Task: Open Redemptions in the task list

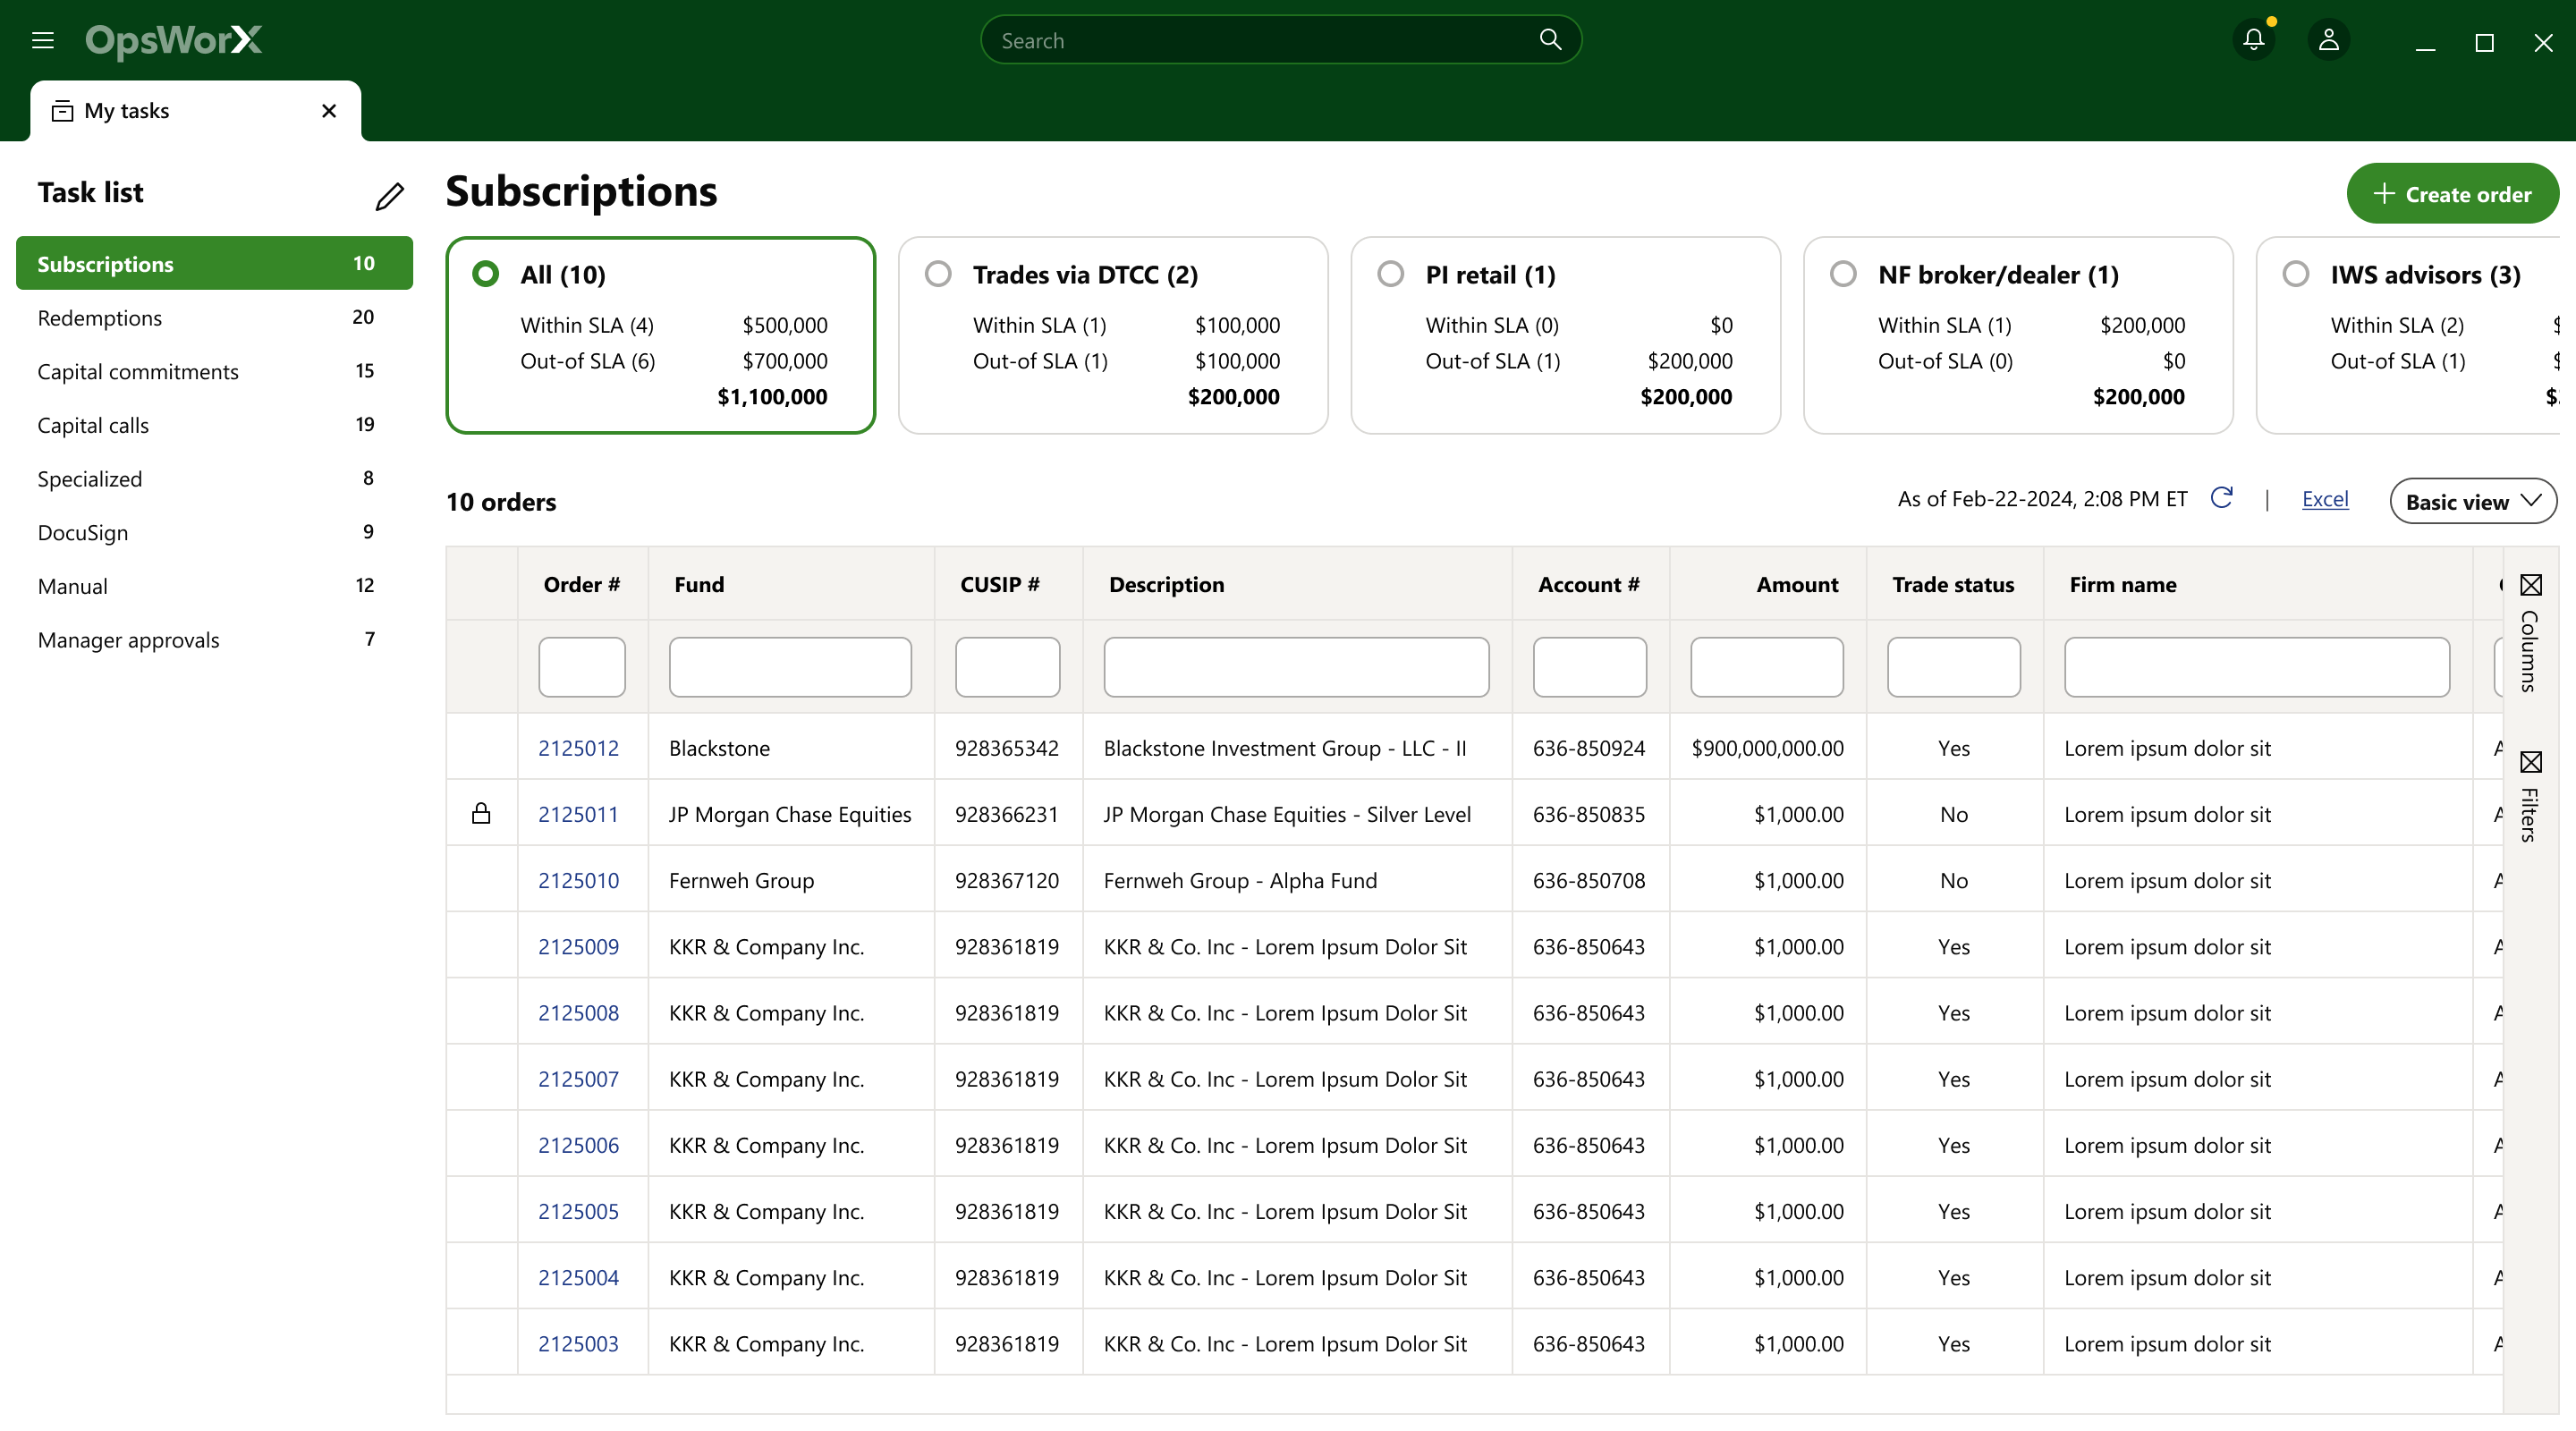Action: pyautogui.click(x=100, y=318)
